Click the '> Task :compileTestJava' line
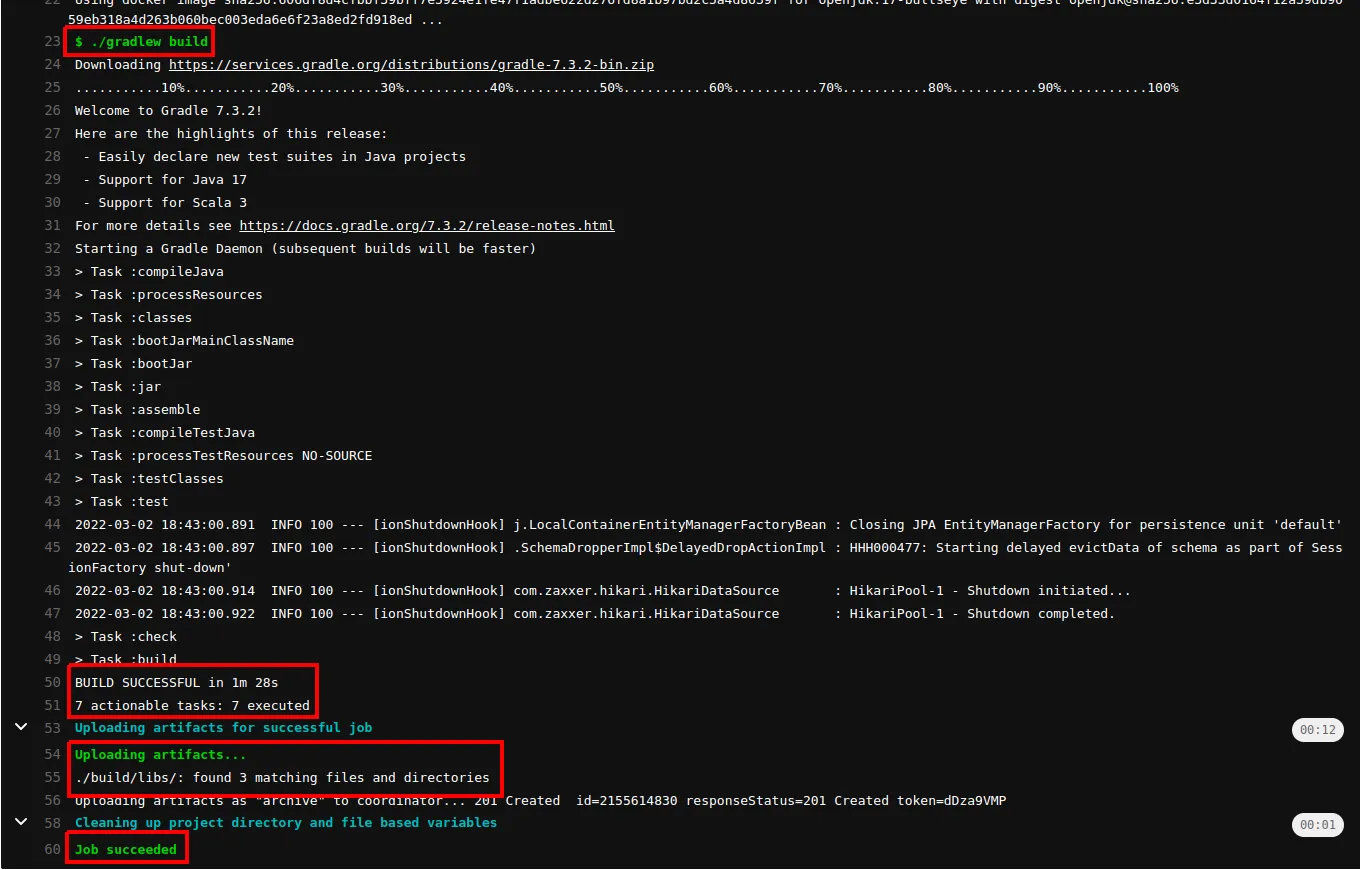 pyautogui.click(x=165, y=433)
